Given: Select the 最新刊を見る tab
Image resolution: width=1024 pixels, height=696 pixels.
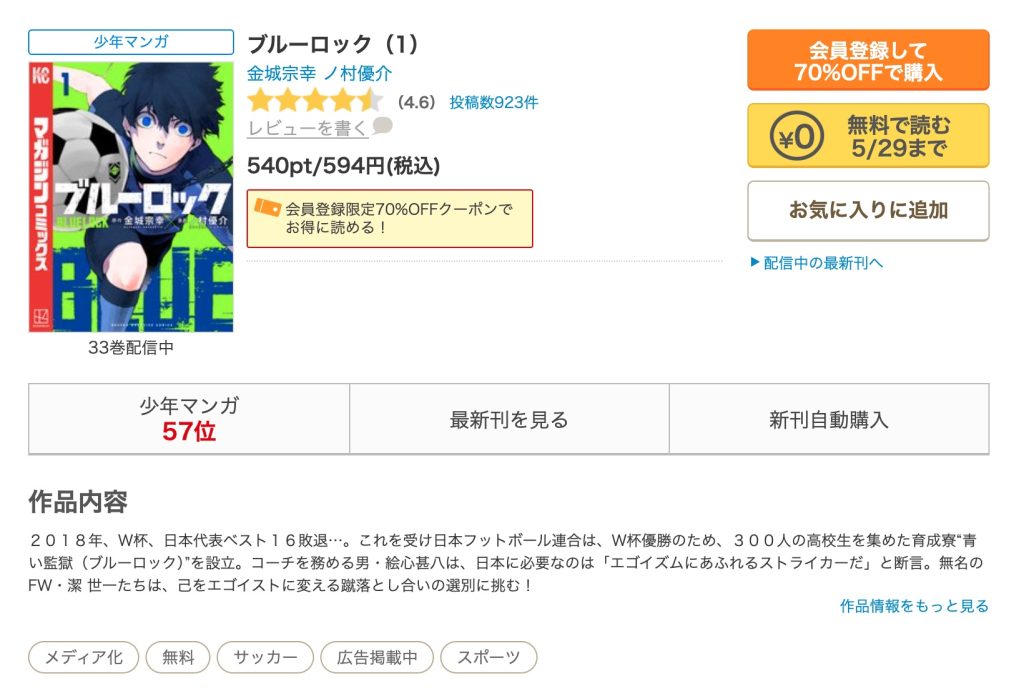Looking at the screenshot, I should pyautogui.click(x=509, y=419).
